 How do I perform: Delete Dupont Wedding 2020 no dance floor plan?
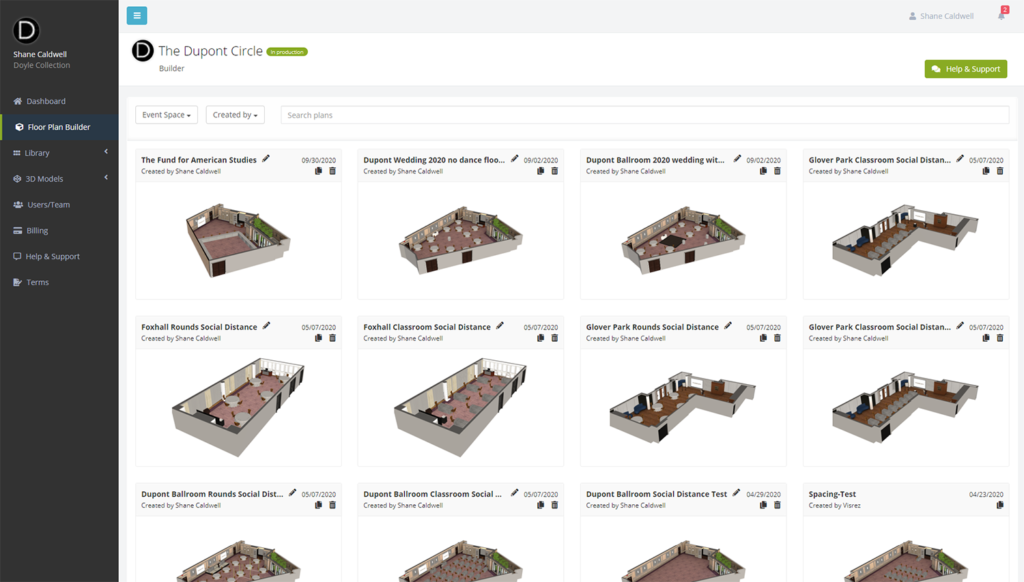(554, 171)
